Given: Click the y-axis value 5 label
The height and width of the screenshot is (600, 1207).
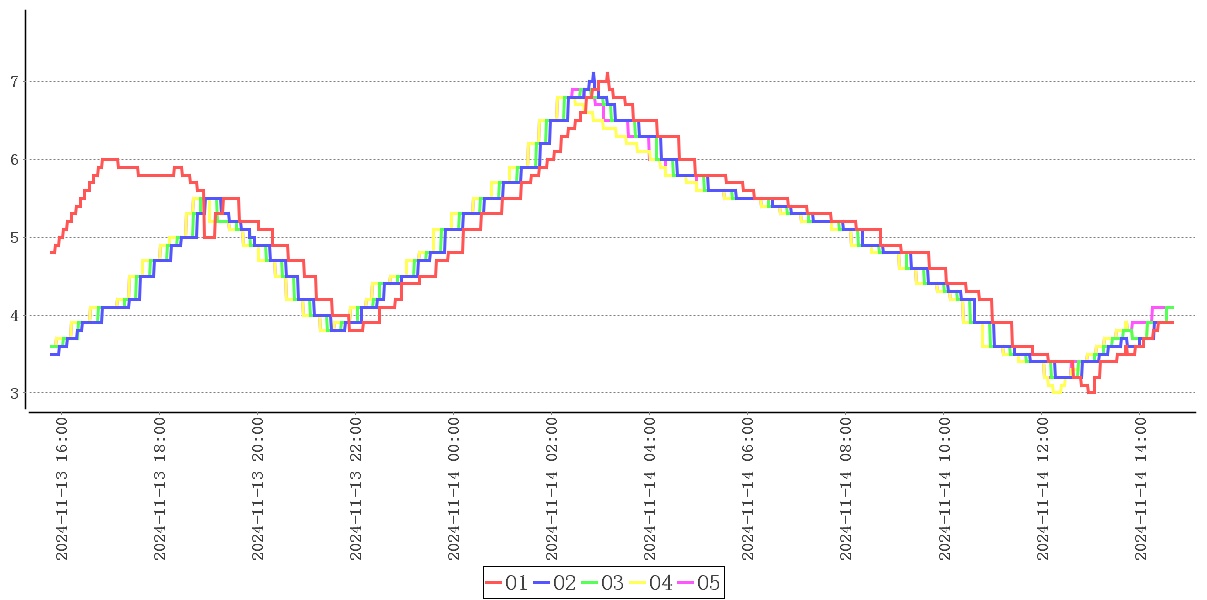Looking at the screenshot, I should tap(14, 238).
